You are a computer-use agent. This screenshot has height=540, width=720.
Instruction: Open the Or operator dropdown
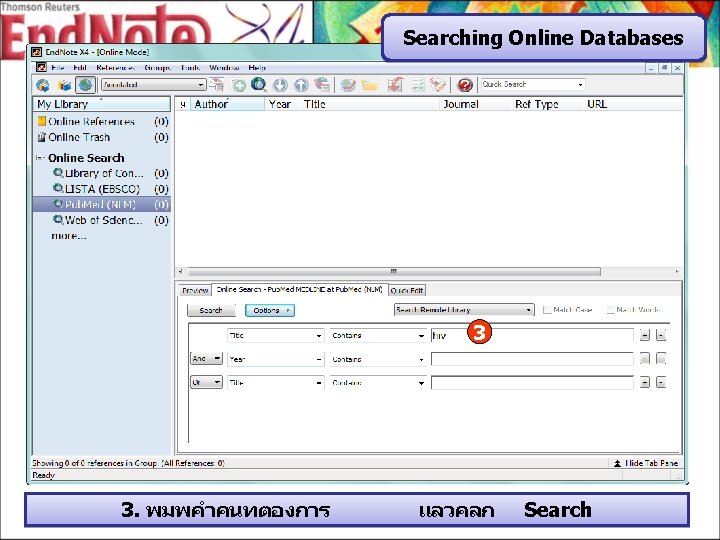206,382
